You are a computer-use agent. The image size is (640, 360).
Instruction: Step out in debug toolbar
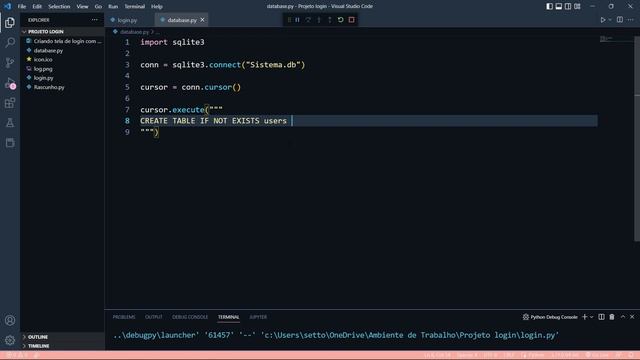[330, 20]
